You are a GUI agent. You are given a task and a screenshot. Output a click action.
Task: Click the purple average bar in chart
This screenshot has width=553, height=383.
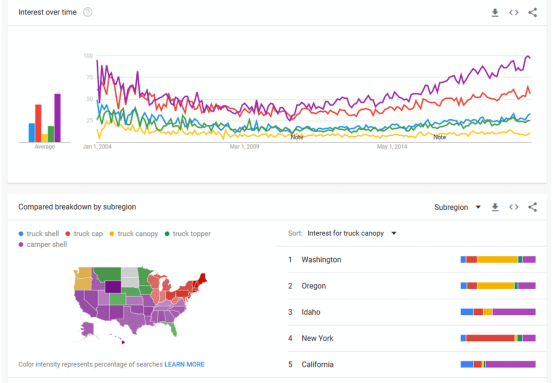(57, 118)
